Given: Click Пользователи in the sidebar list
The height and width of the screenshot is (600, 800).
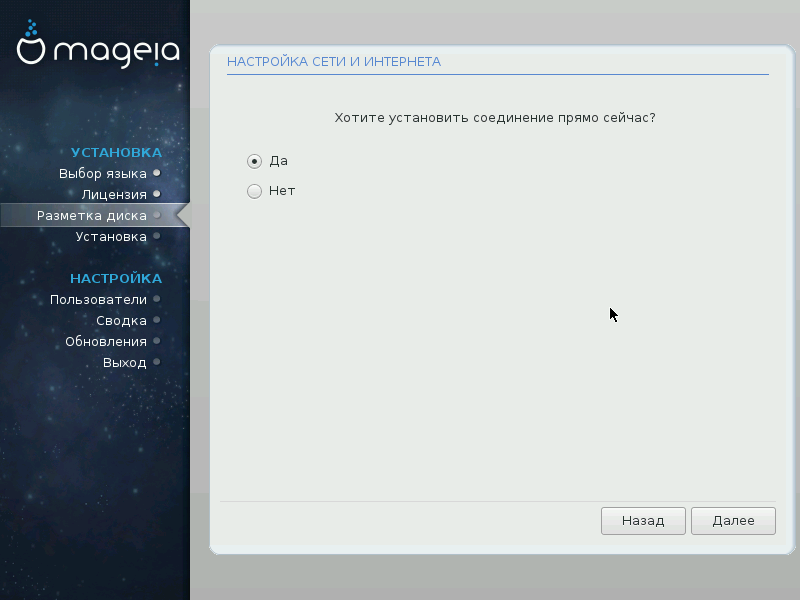Looking at the screenshot, I should [98, 299].
